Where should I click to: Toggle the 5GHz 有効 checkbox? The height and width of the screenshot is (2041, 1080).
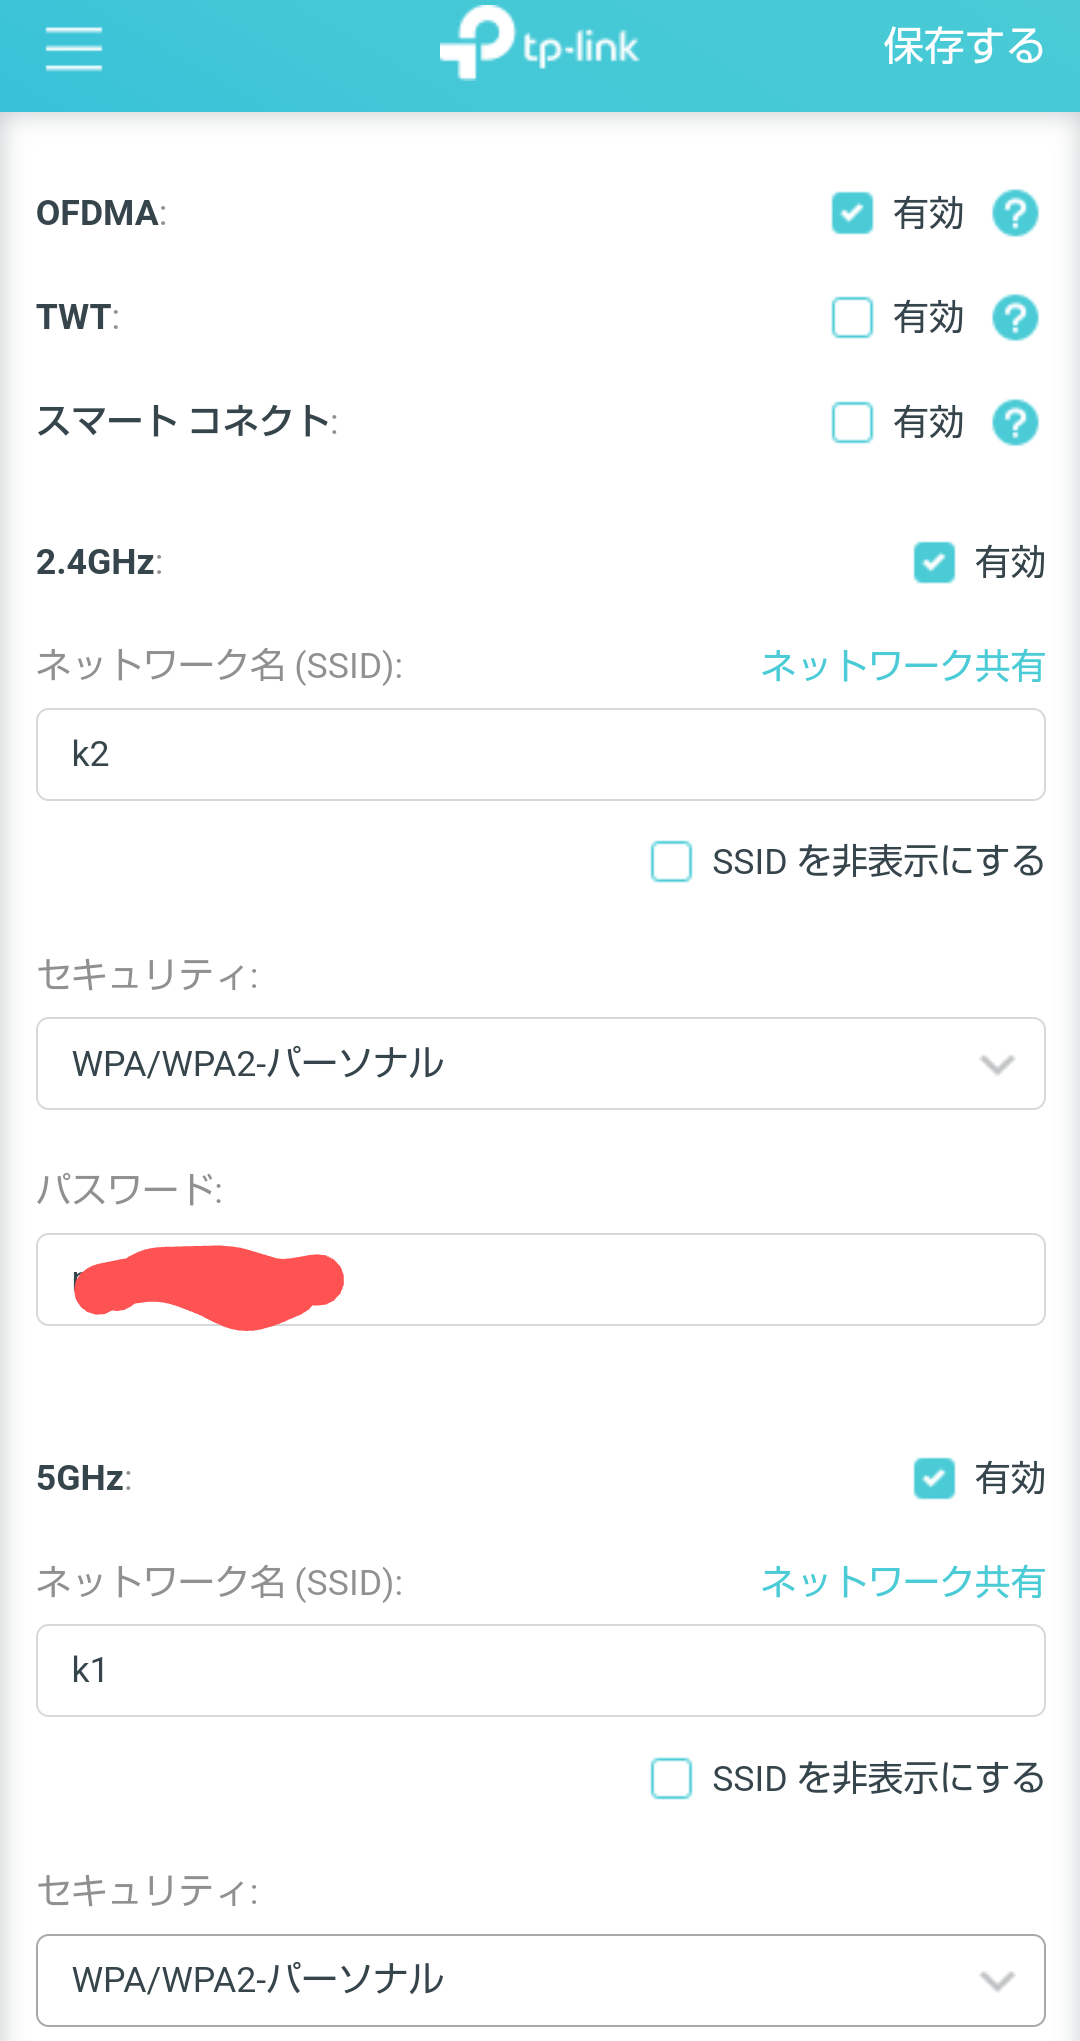[x=934, y=1479]
